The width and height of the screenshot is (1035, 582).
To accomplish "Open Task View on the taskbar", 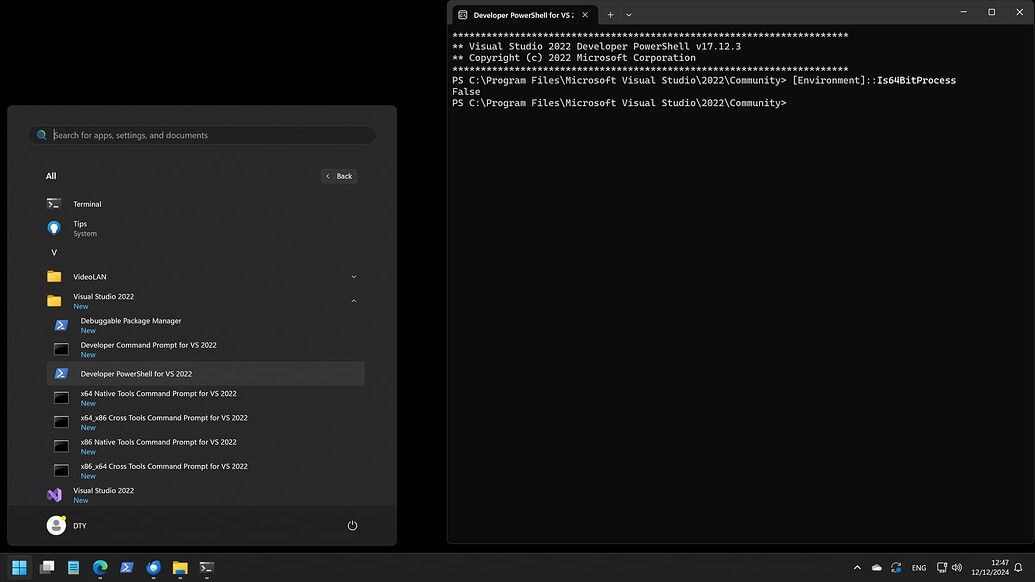I will click(47, 567).
